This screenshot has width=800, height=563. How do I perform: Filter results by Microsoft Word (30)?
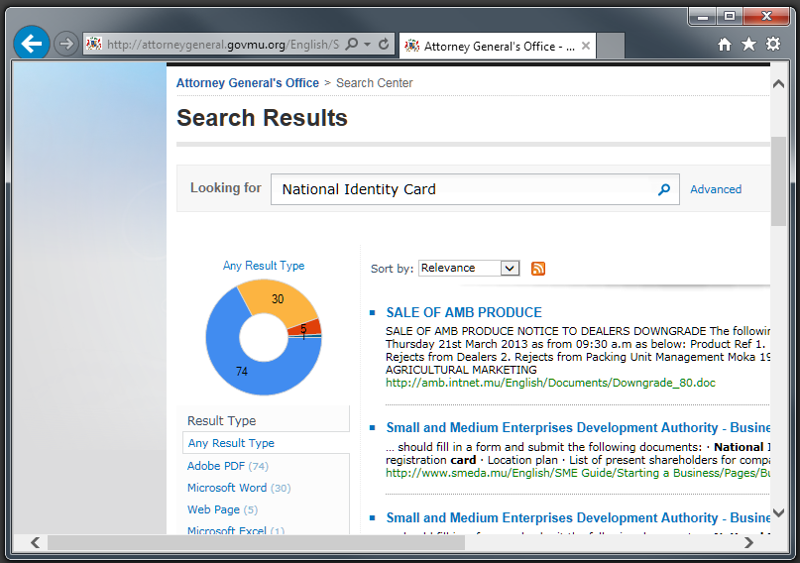(x=239, y=488)
